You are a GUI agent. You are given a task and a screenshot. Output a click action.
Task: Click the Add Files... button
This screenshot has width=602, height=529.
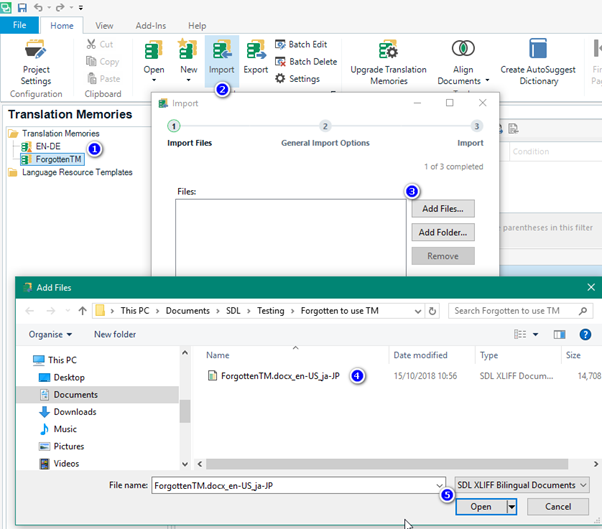(443, 209)
